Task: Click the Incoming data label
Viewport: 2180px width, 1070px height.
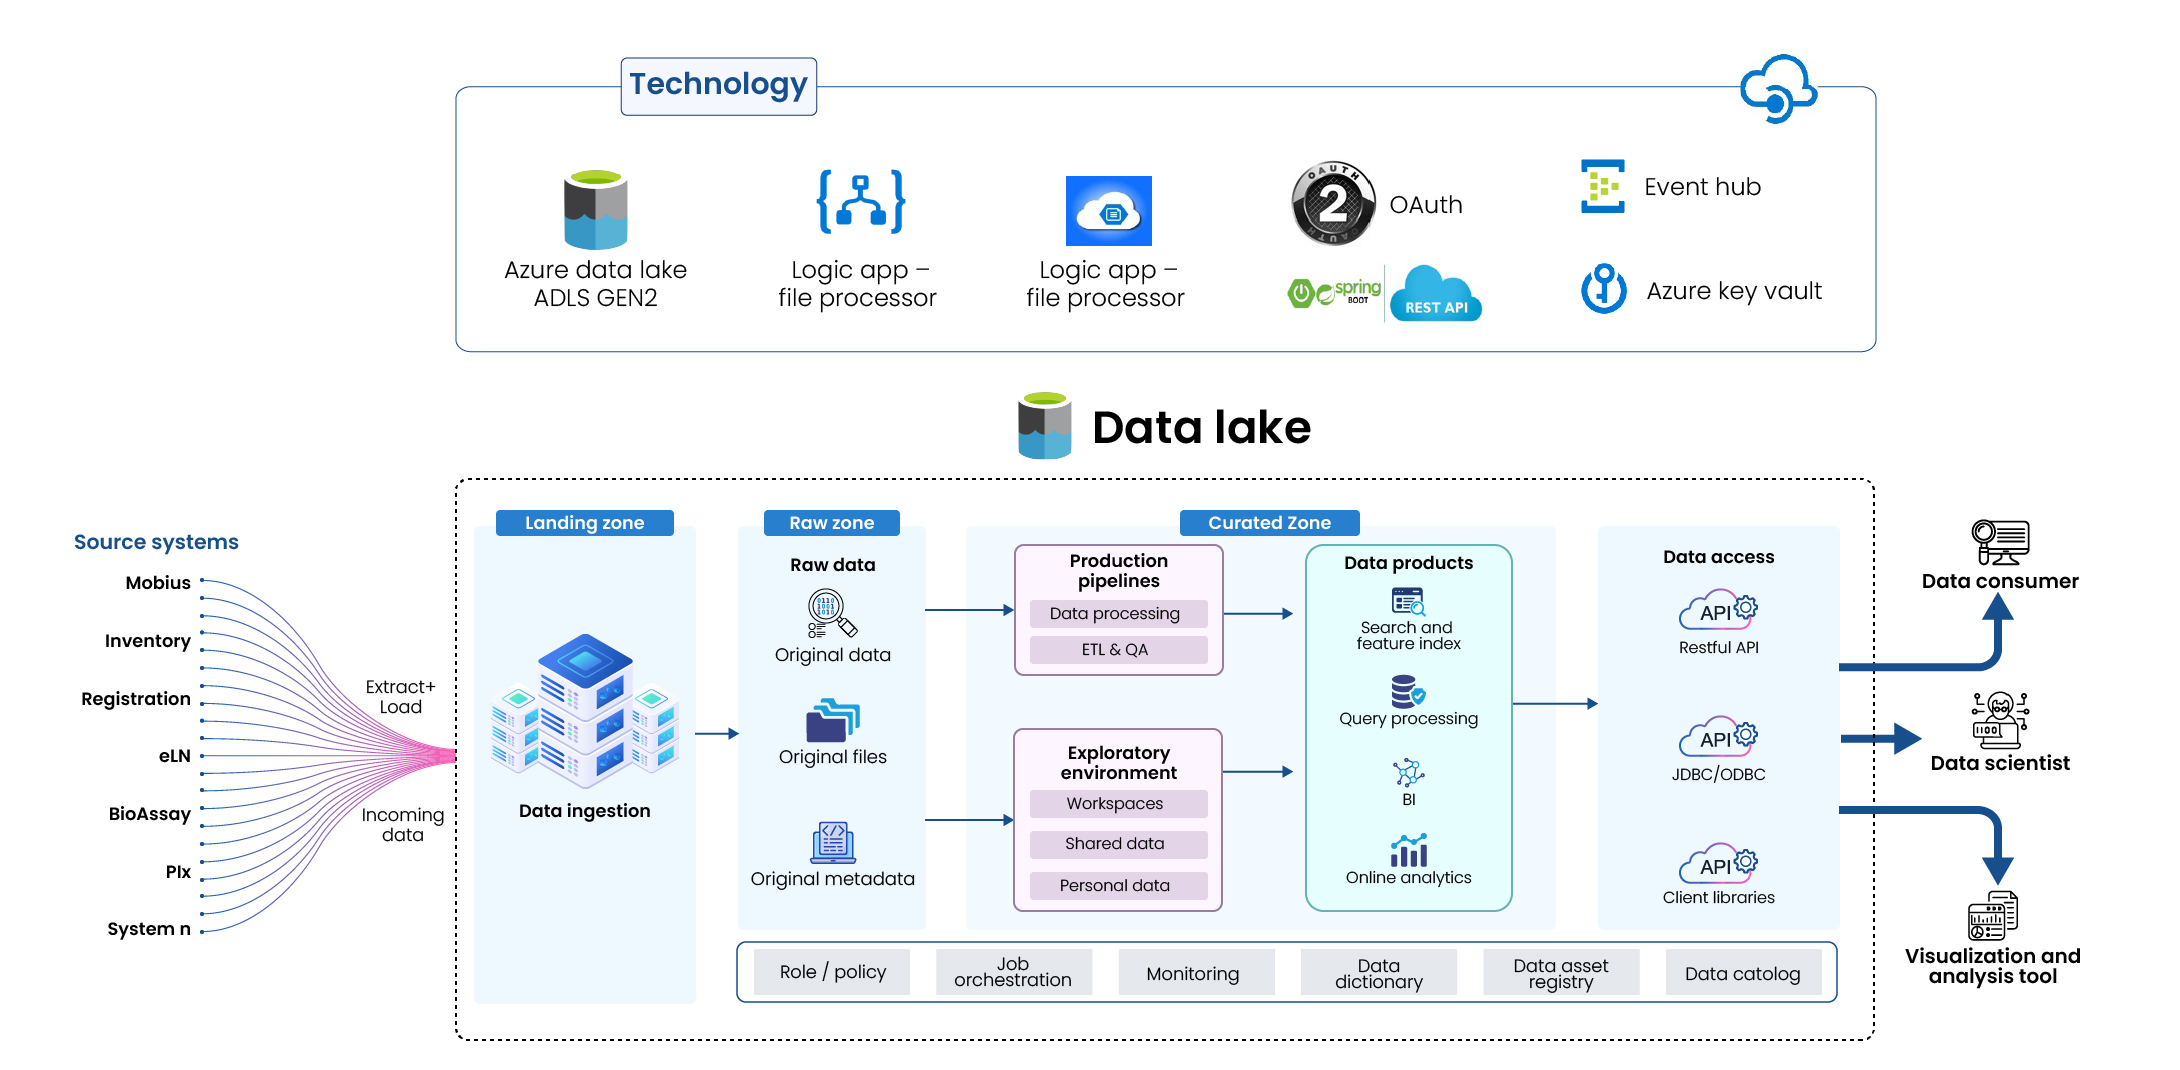Action: (x=402, y=825)
